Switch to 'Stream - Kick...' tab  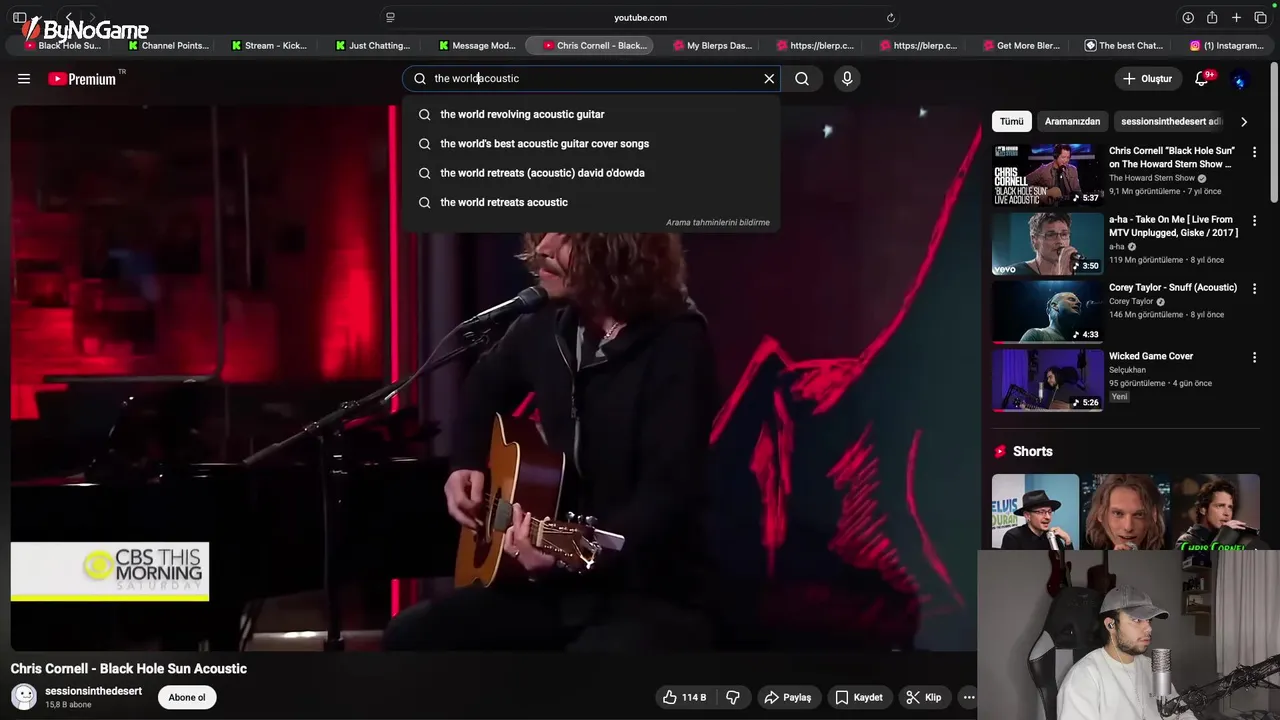click(269, 45)
